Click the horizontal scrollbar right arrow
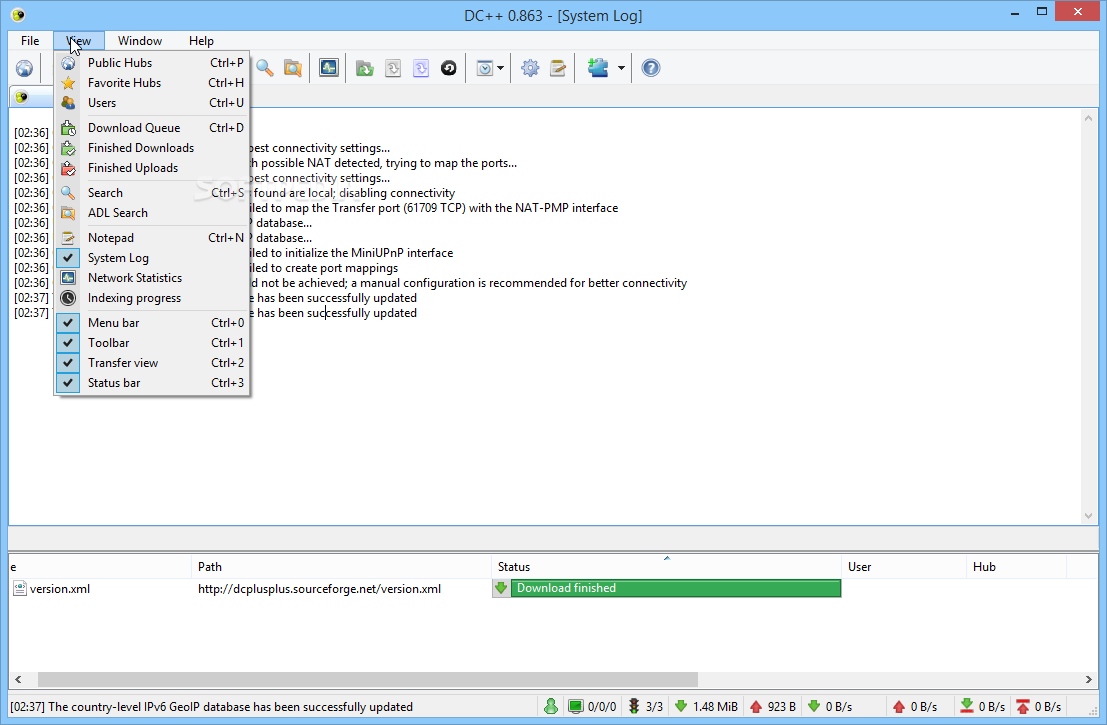 point(1089,679)
